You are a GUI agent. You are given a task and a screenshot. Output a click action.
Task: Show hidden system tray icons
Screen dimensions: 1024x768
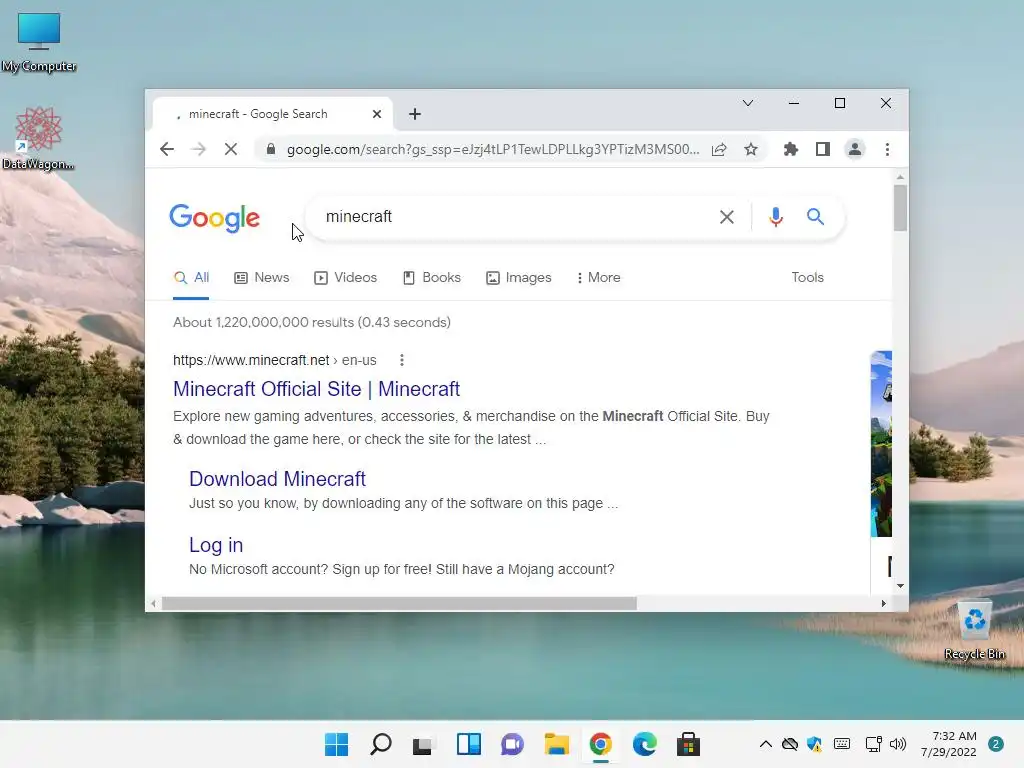pyautogui.click(x=765, y=744)
